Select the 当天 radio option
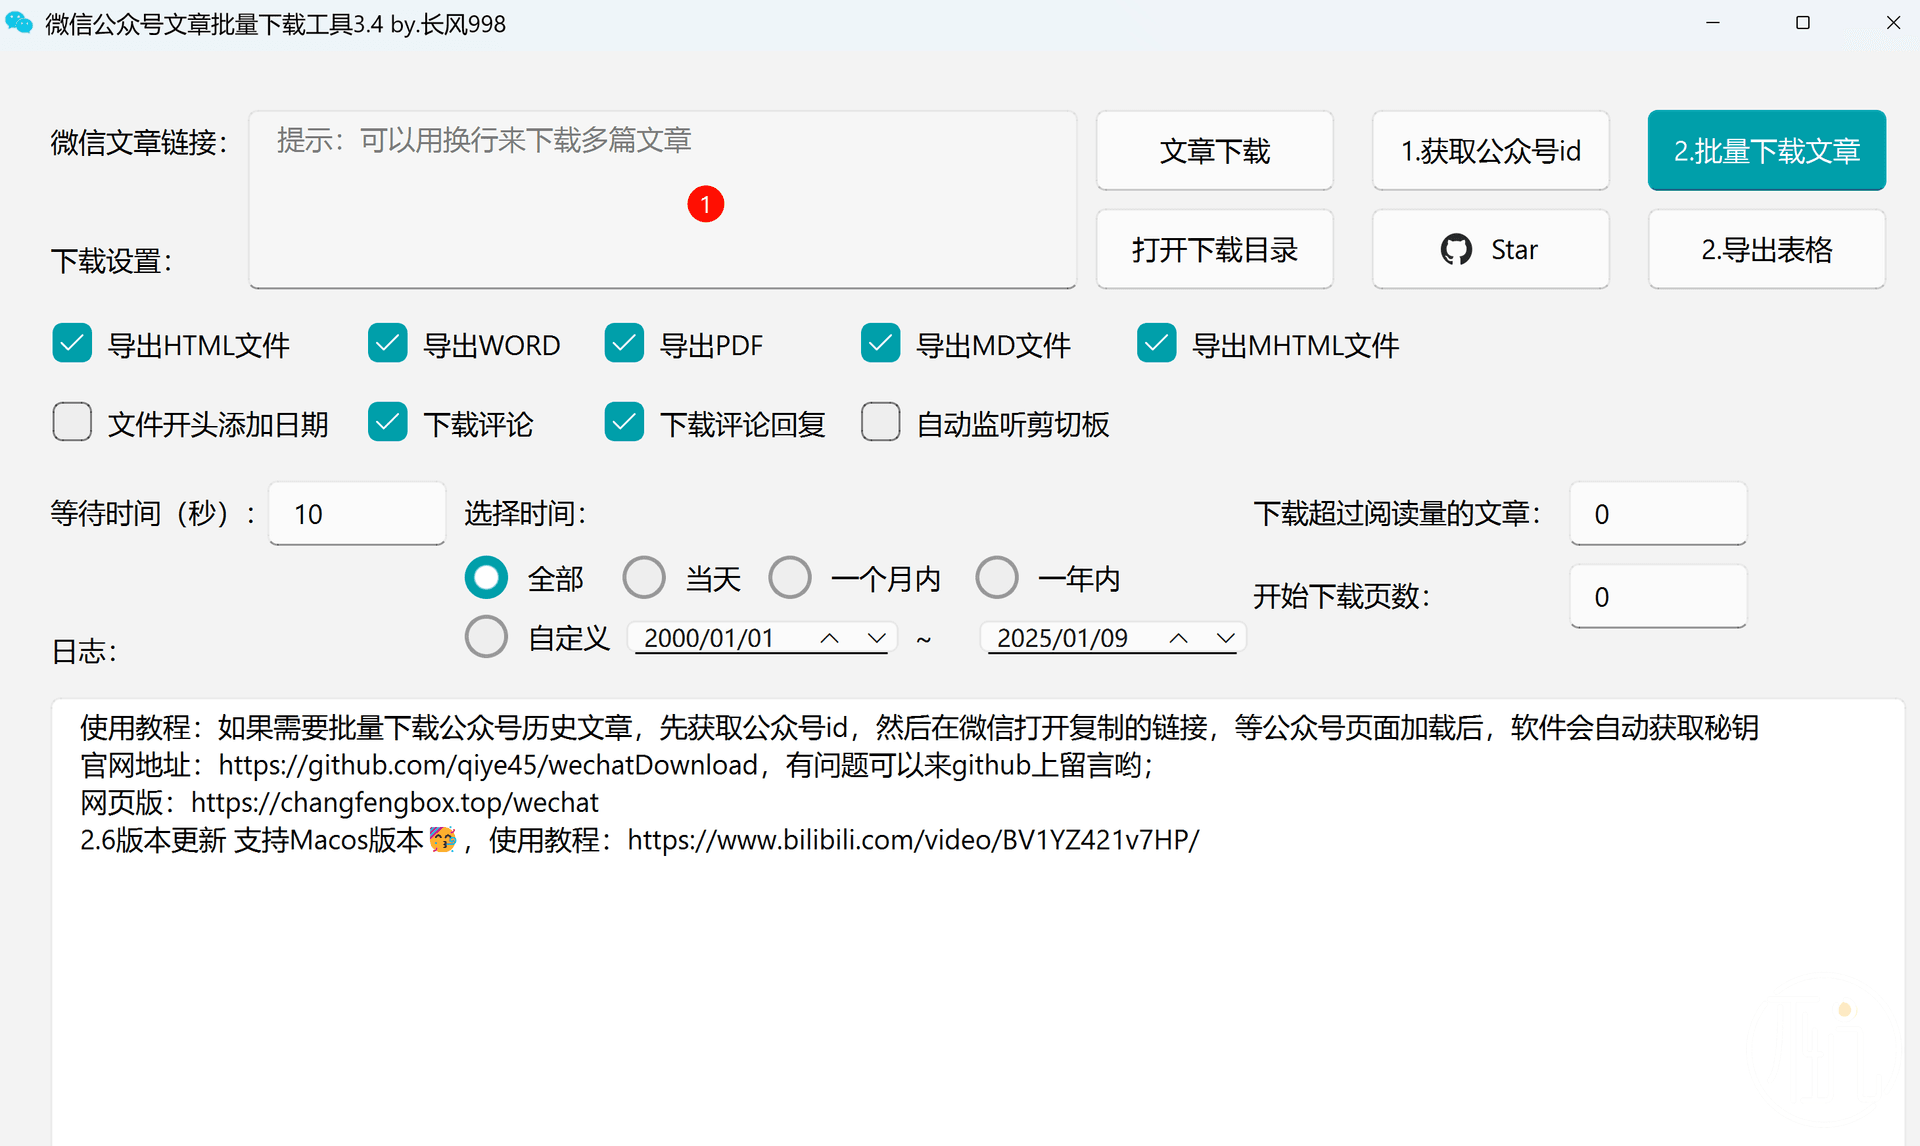Viewport: 1920px width, 1146px height. tap(644, 578)
